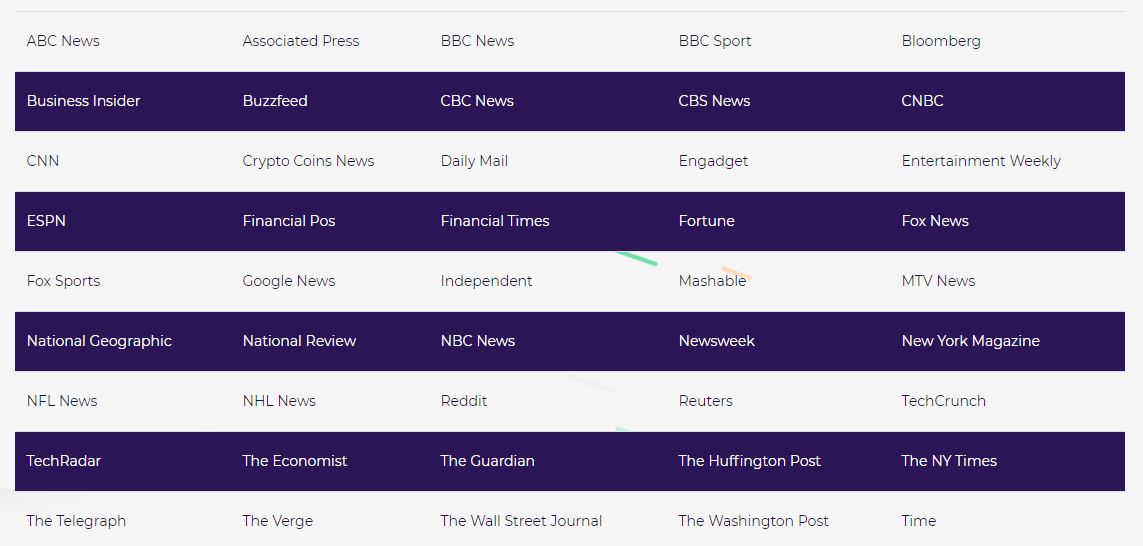Select NHL News entry
The width and height of the screenshot is (1143, 546).
coord(278,400)
